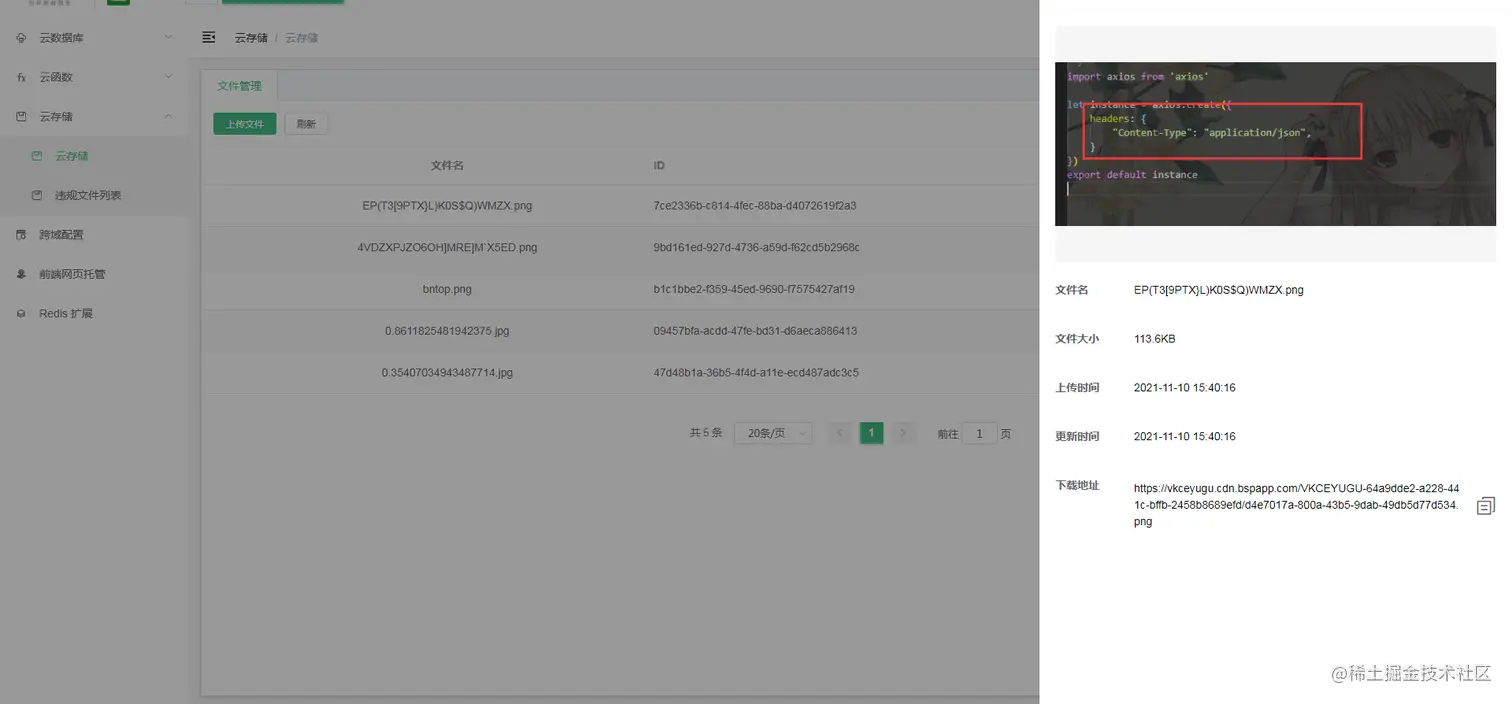
Task: Click ID 09457bfa-acdd-47fe-bd31-d6aeca886413
Action: [755, 330]
